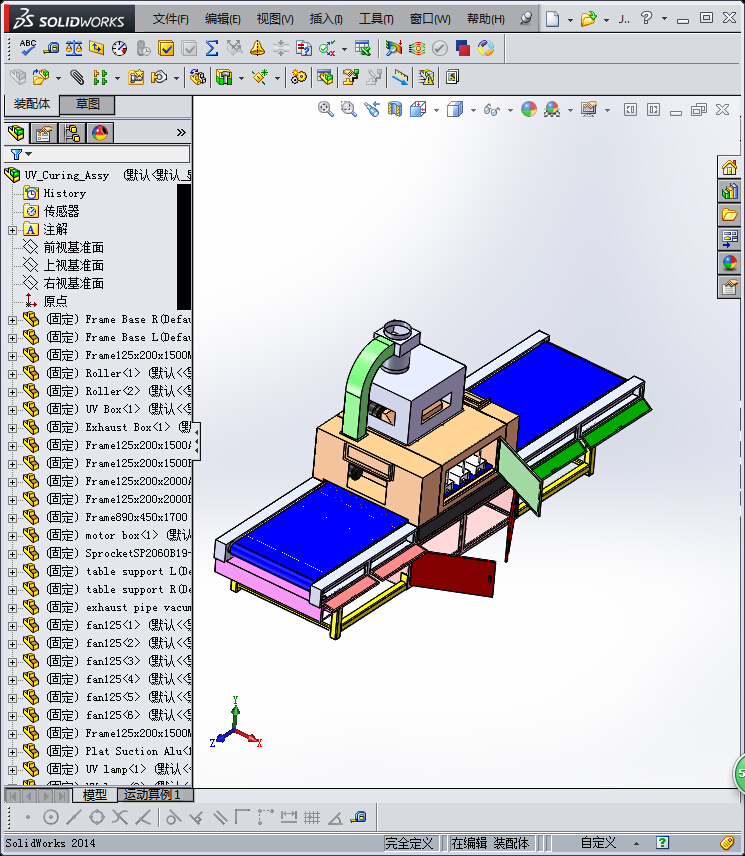This screenshot has height=856, width=745.
Task: Switch to the 模型 tab
Action: click(x=94, y=795)
